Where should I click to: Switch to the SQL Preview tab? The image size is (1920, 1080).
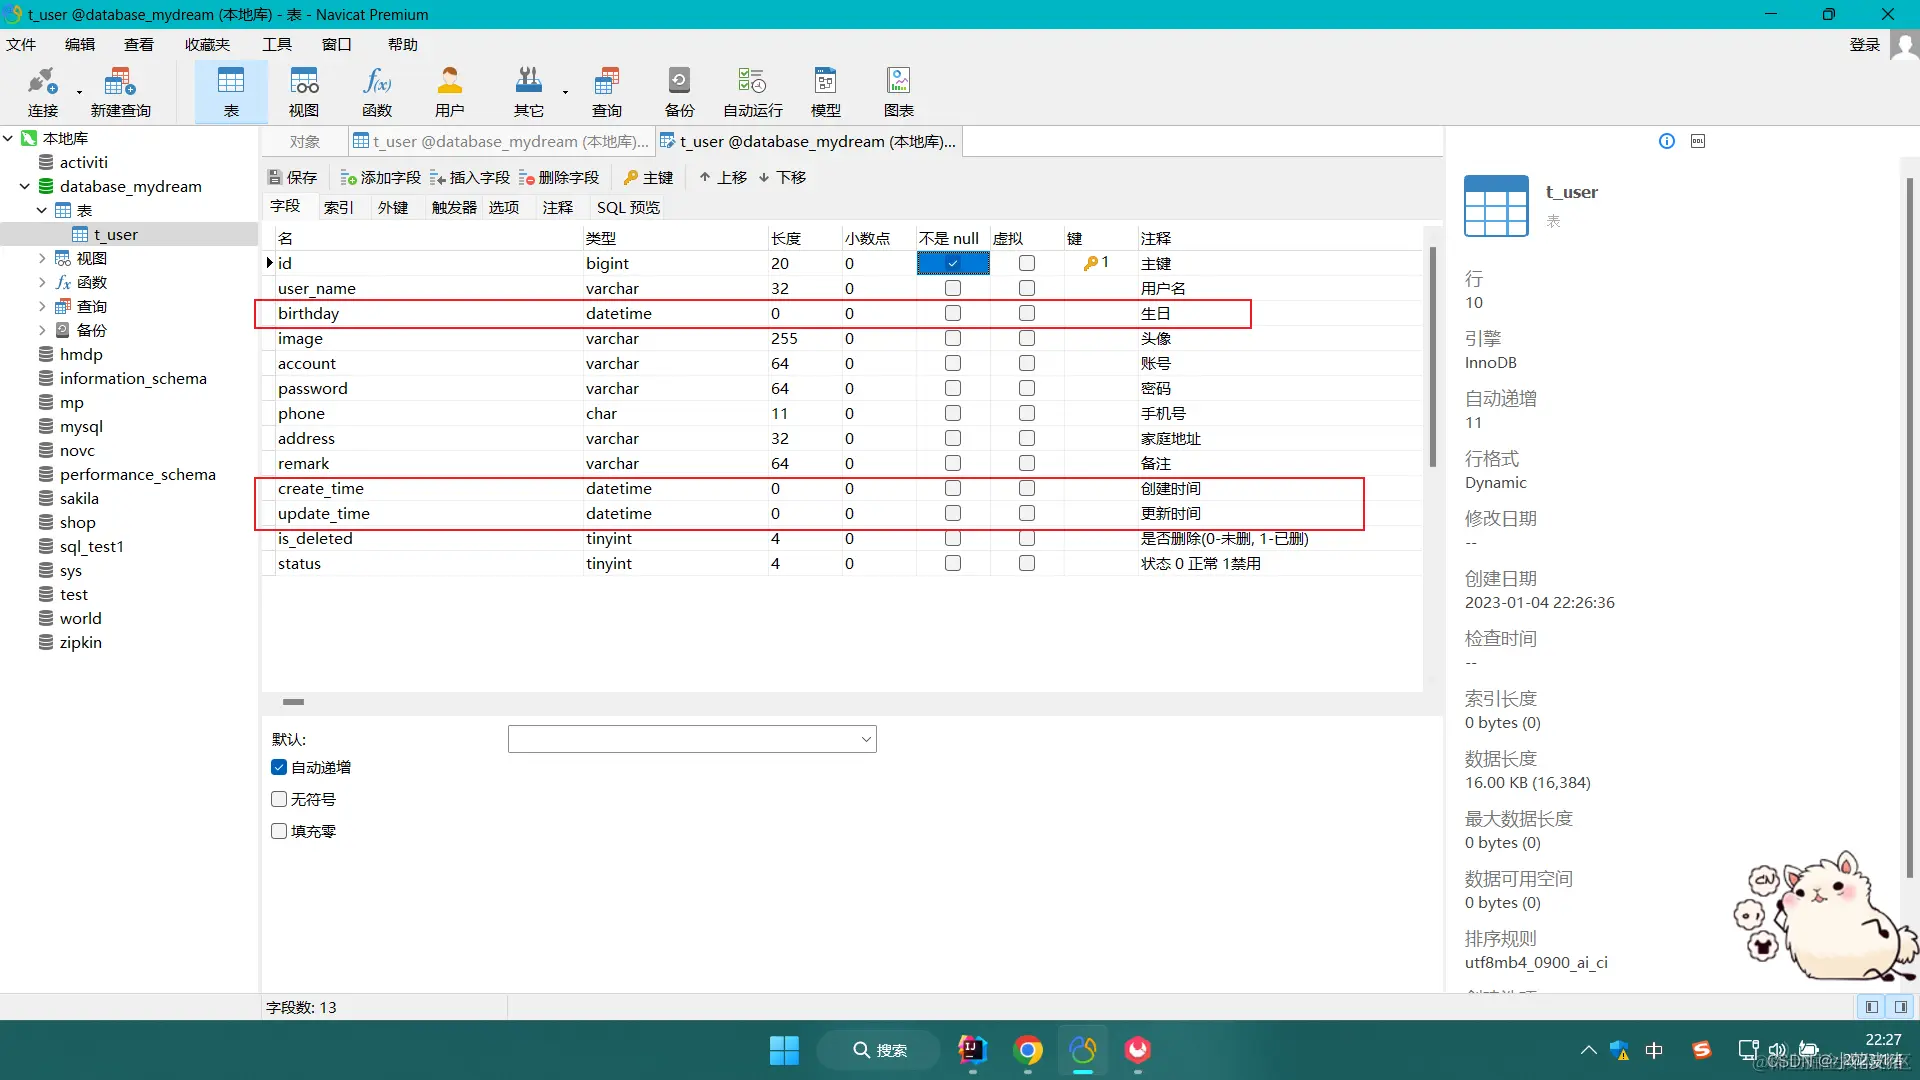click(628, 207)
